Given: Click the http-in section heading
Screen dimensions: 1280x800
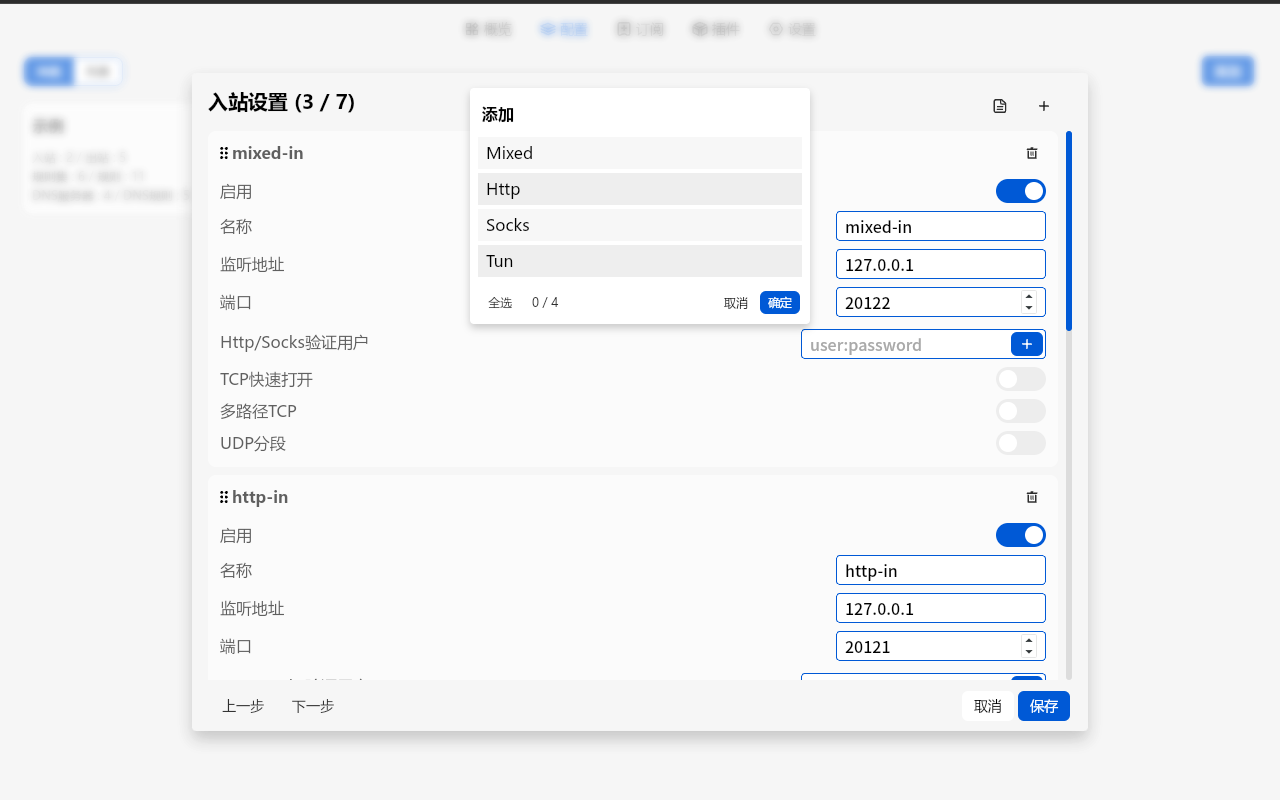Looking at the screenshot, I should point(260,497).
